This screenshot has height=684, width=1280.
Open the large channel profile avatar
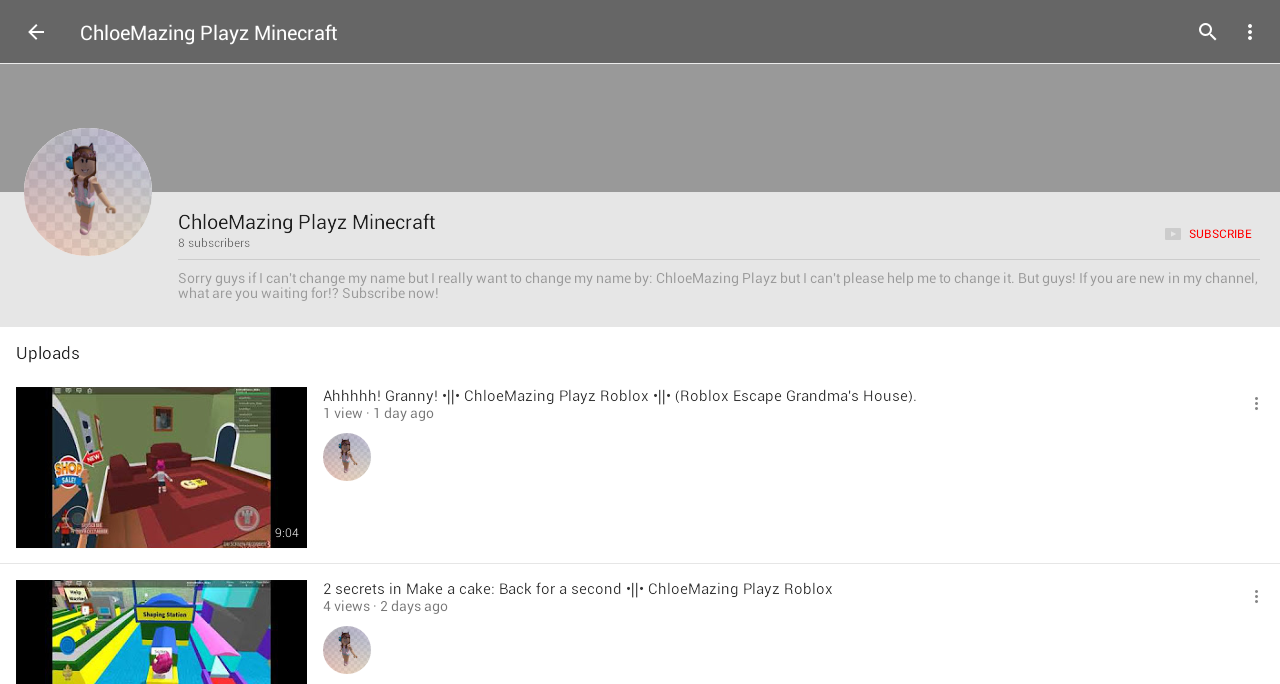tap(88, 192)
